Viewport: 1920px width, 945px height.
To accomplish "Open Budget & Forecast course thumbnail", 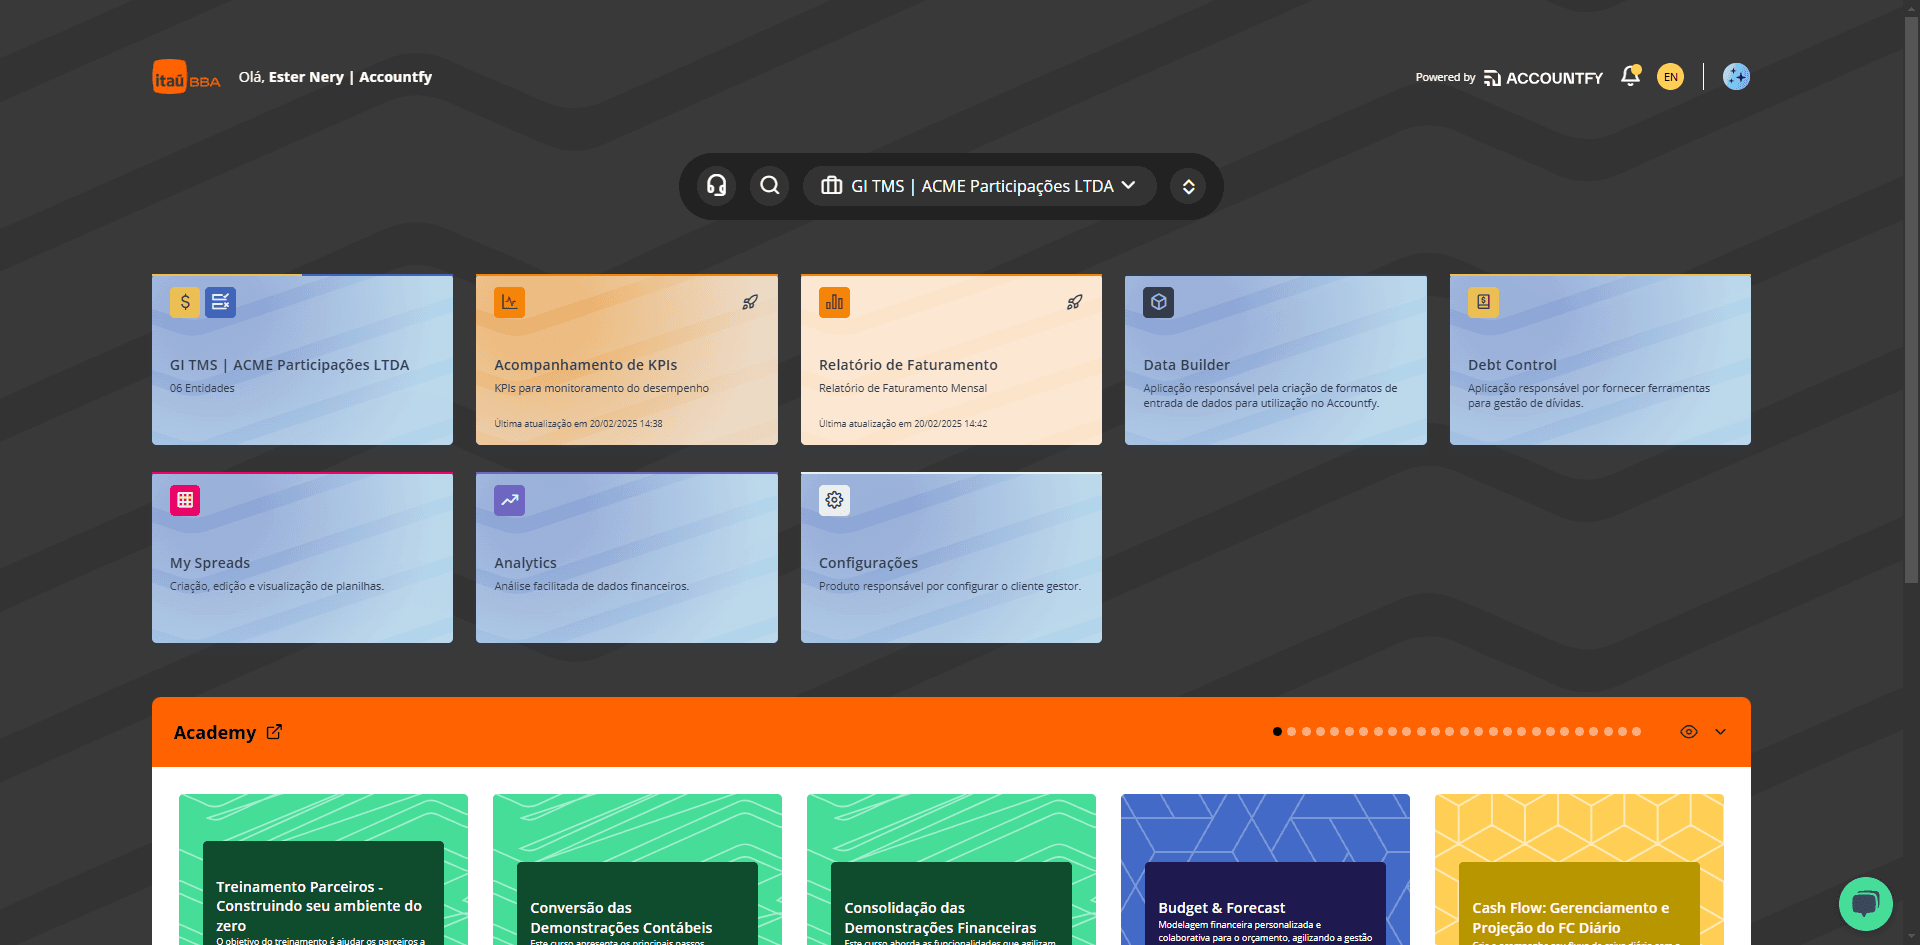I will pyautogui.click(x=1265, y=869).
